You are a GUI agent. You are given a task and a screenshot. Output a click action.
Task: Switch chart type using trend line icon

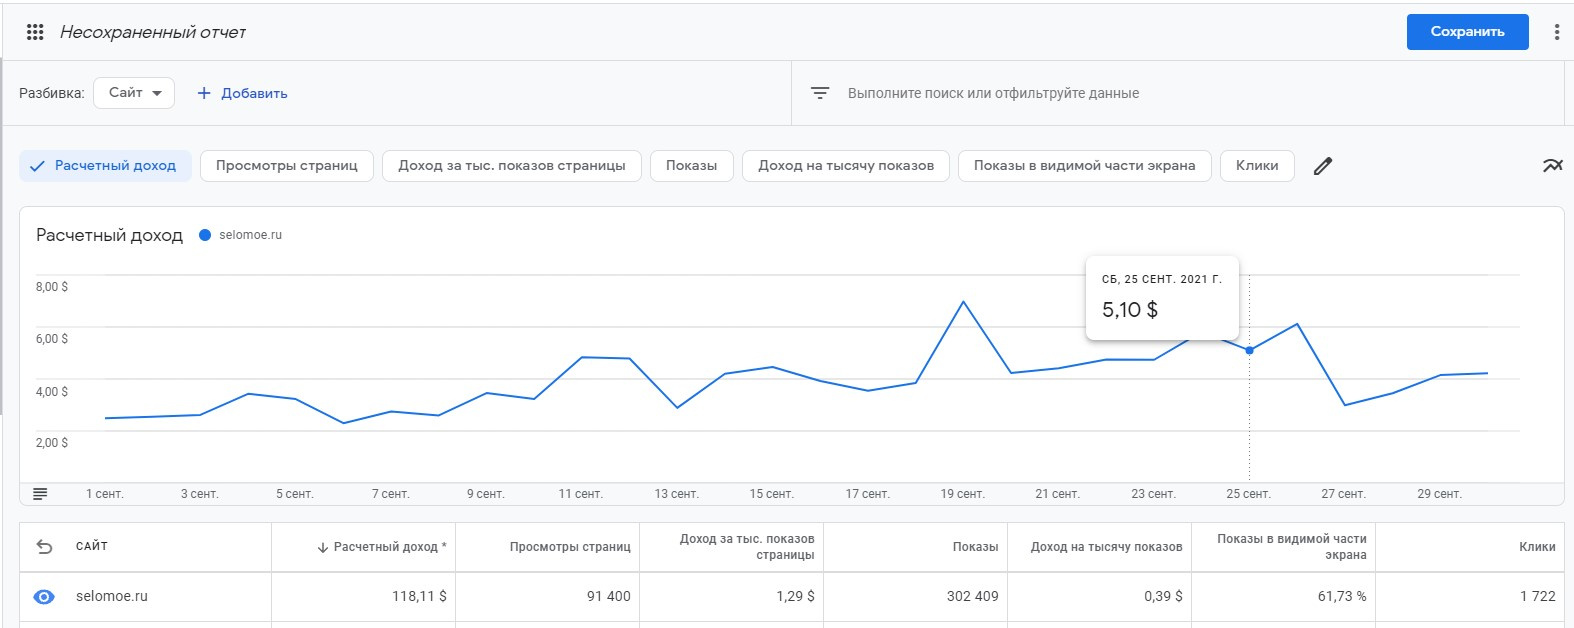[1552, 166]
